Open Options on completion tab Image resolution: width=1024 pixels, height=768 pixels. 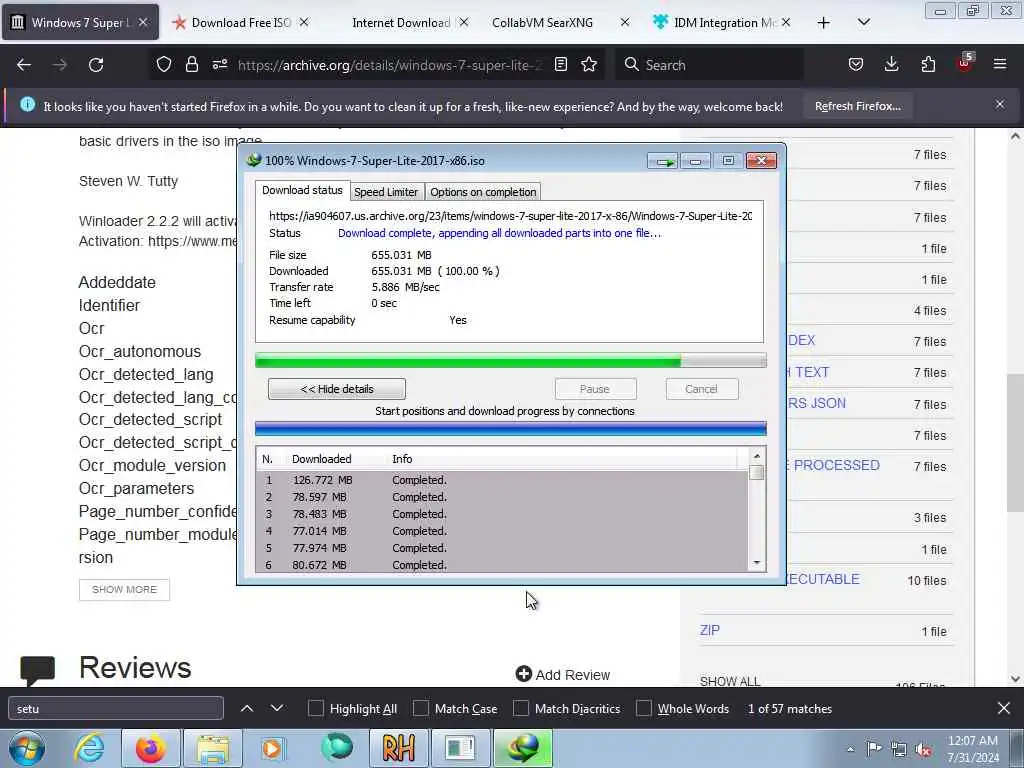pyautogui.click(x=483, y=192)
